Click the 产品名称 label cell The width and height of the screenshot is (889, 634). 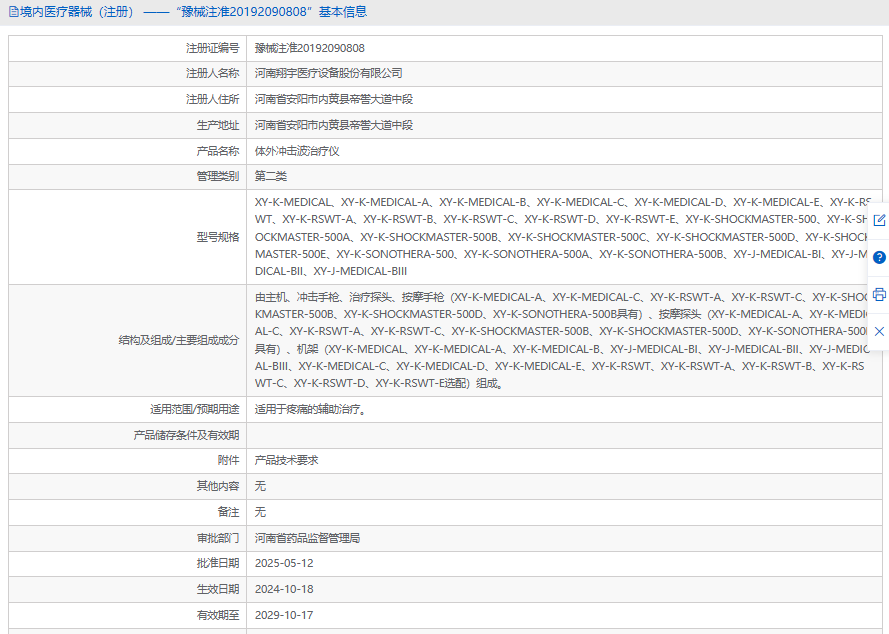[128, 151]
